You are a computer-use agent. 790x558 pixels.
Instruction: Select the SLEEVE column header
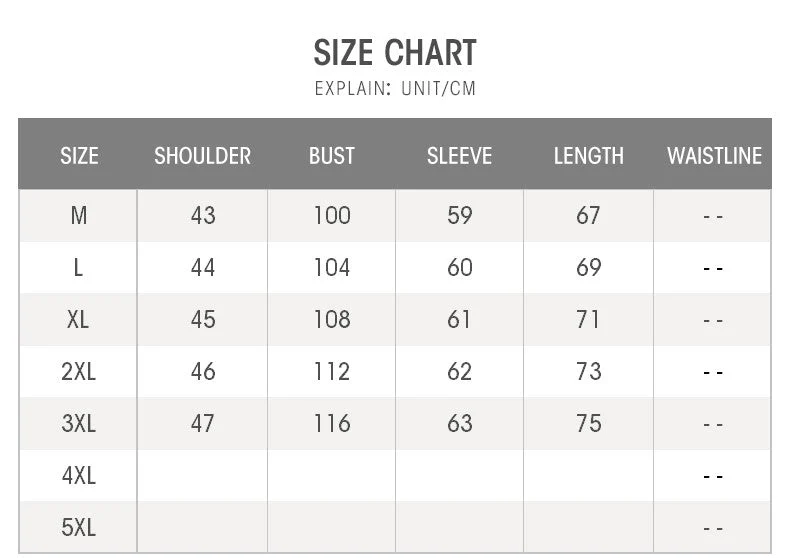[459, 156]
